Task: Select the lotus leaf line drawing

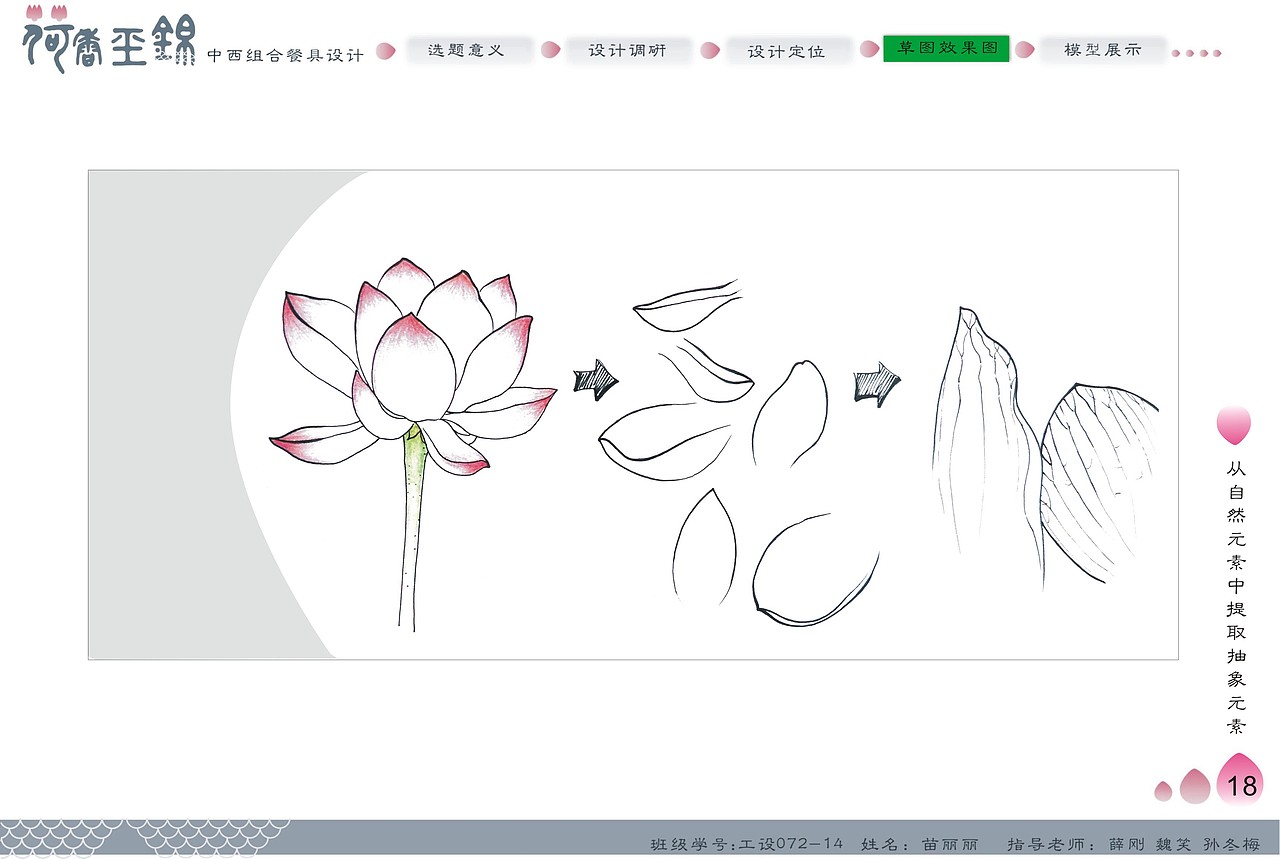Action: pos(1045,447)
